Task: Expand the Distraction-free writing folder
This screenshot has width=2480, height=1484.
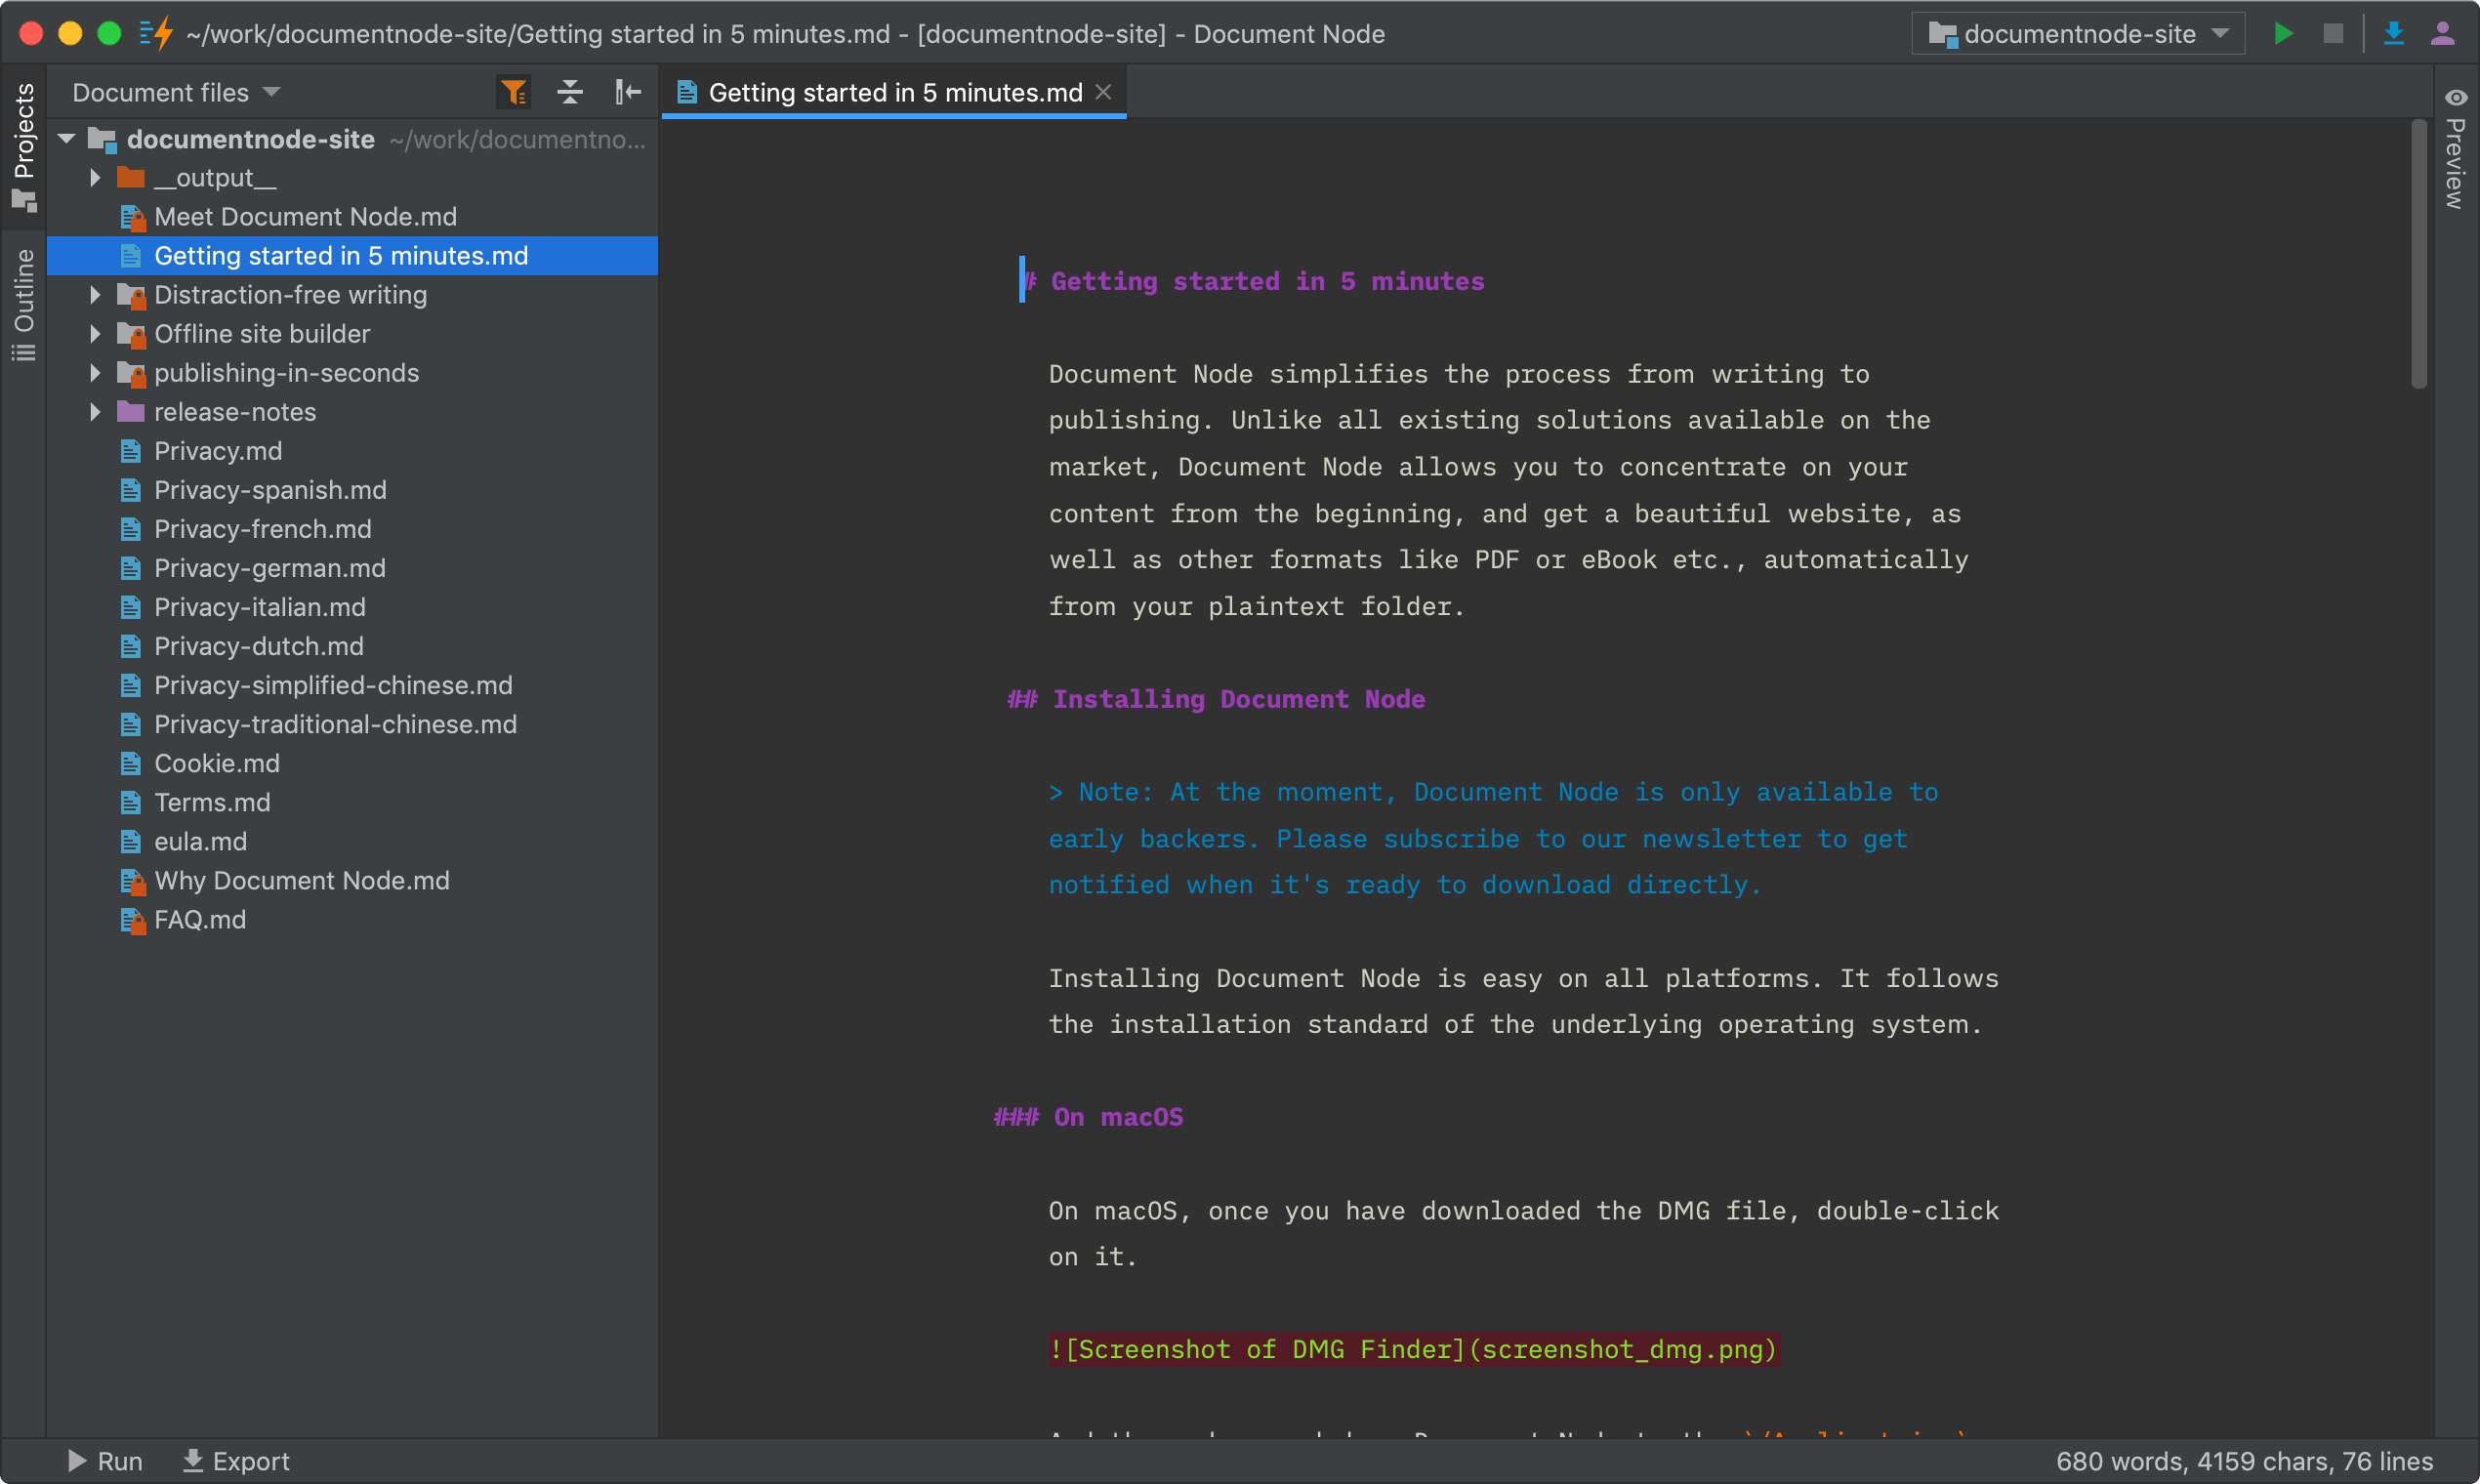Action: [95, 295]
